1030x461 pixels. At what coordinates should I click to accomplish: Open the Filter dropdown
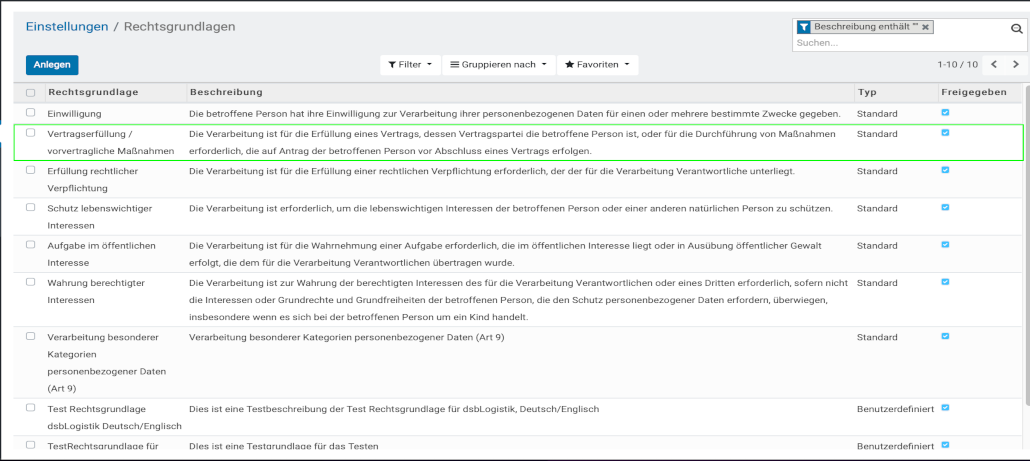point(410,65)
